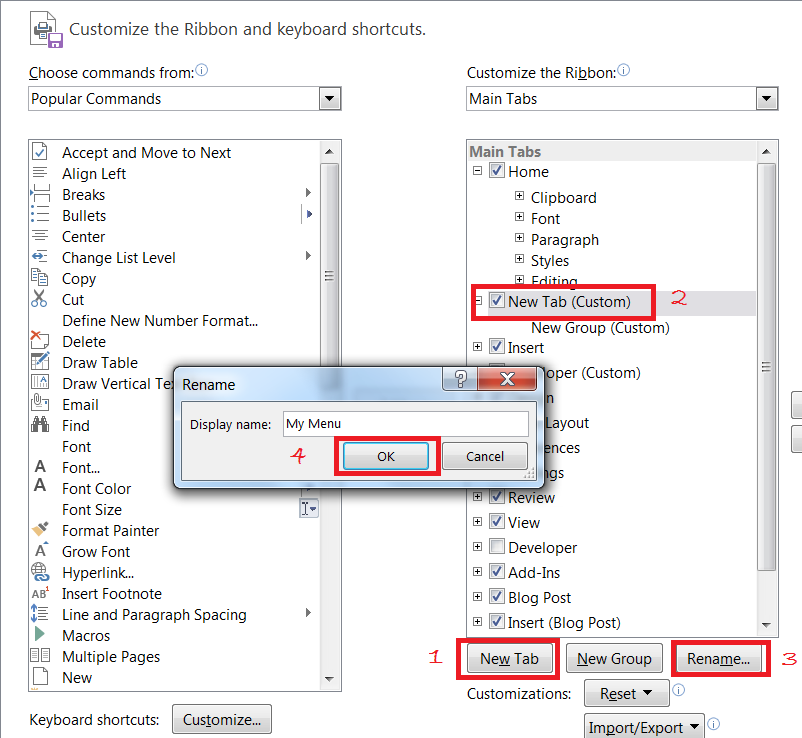Select New Group (Custom) in tree
Image resolution: width=802 pixels, height=738 pixels.
[x=600, y=327]
